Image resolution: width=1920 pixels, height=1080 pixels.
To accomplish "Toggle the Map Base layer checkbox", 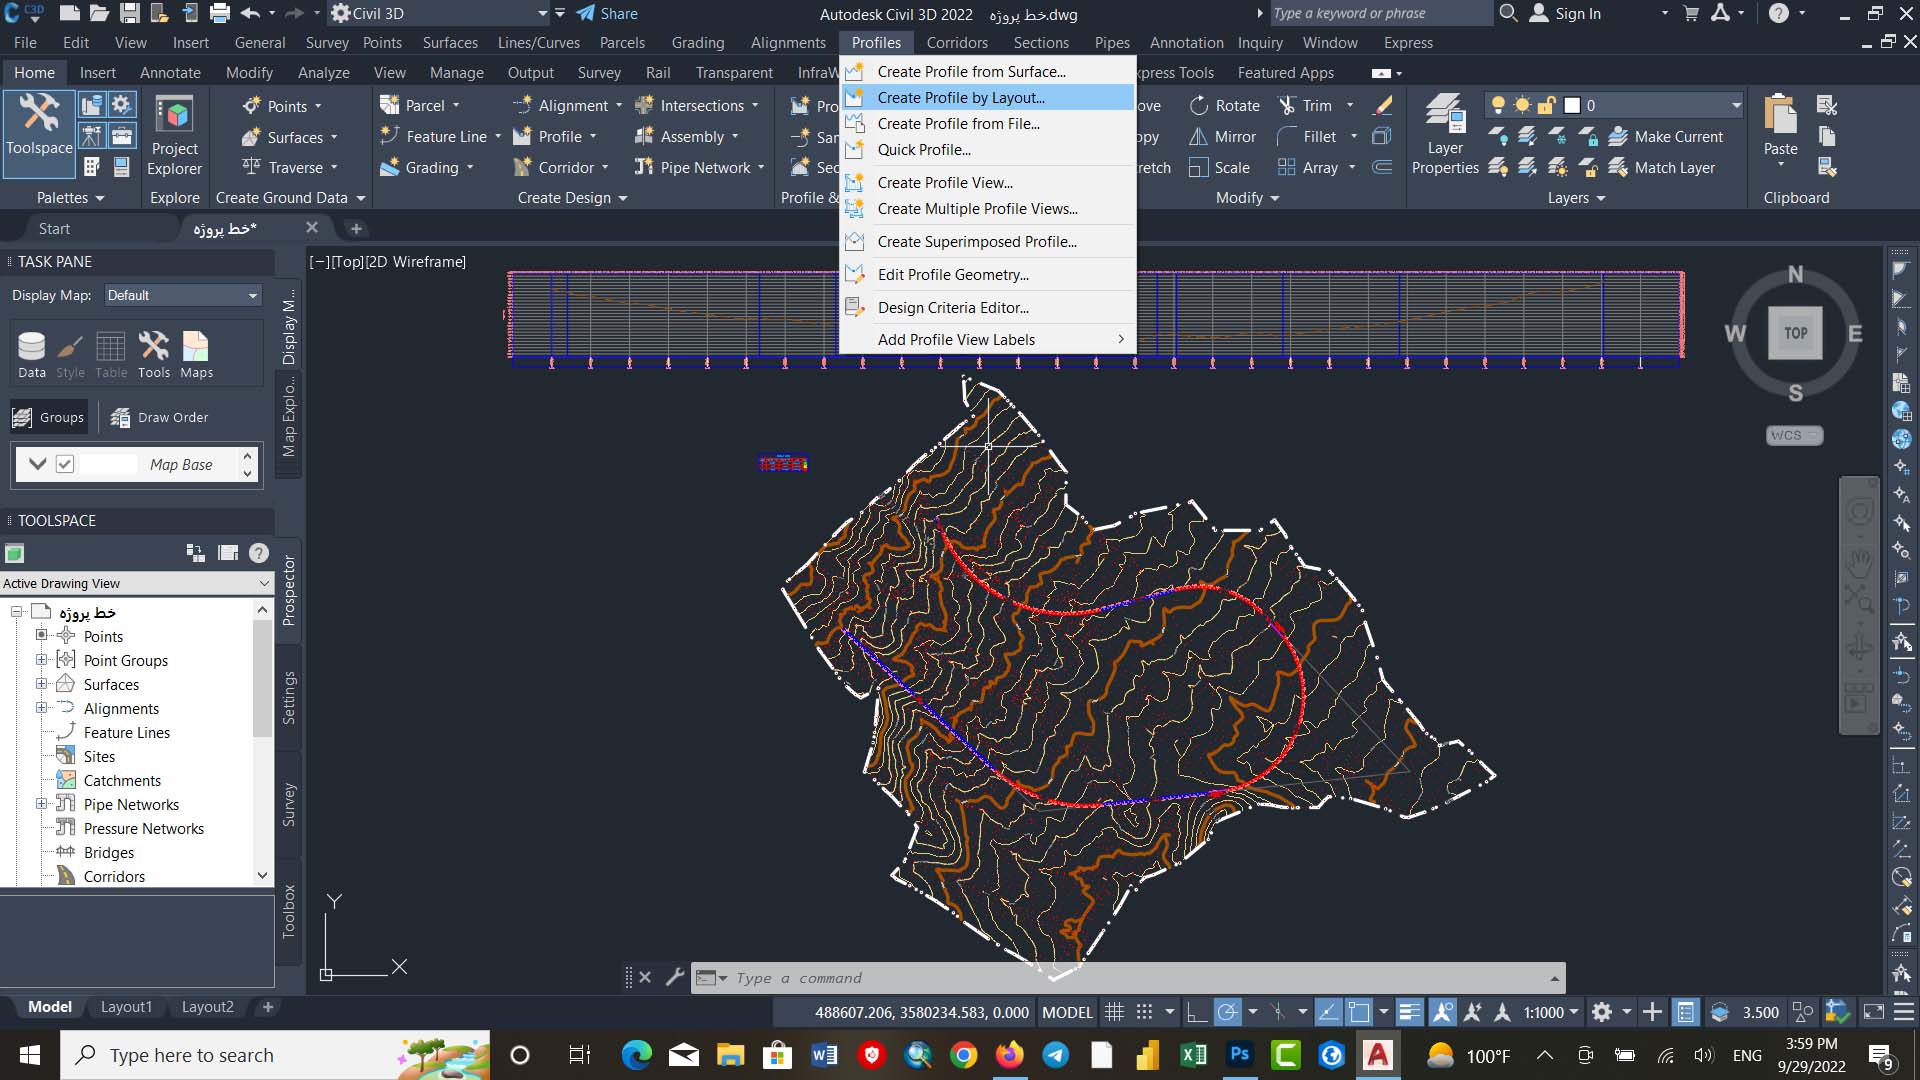I will (x=65, y=464).
